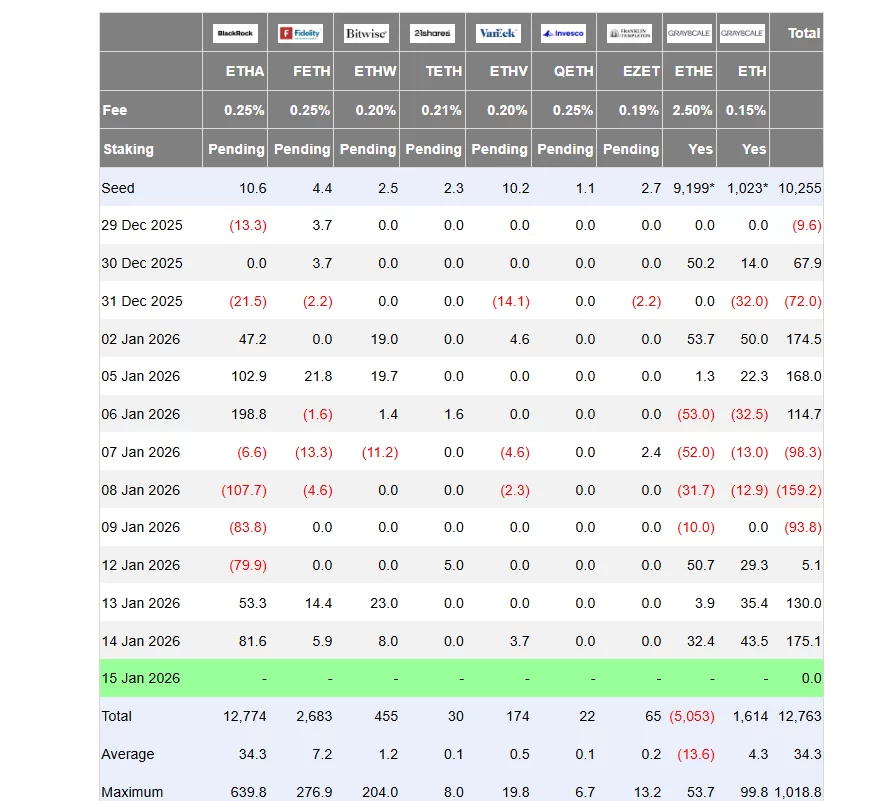
Task: Click Grayscale logo above ETHE ticker
Action: (x=689, y=34)
